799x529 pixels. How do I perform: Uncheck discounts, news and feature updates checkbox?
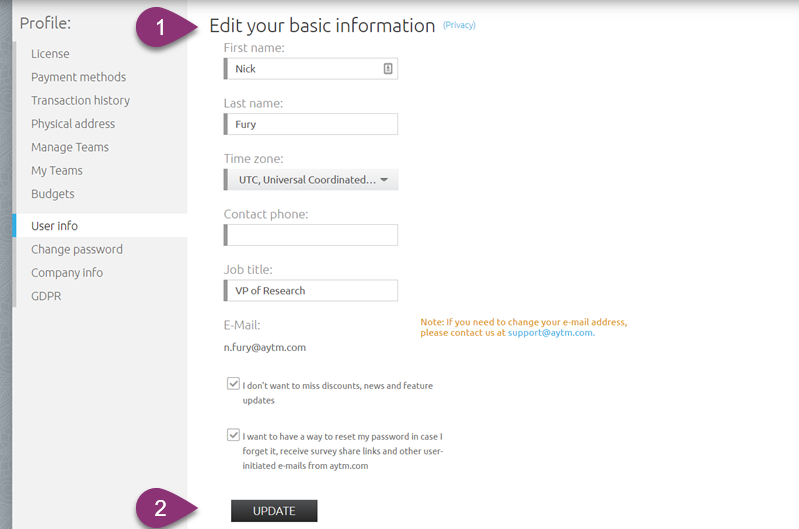[x=233, y=384]
